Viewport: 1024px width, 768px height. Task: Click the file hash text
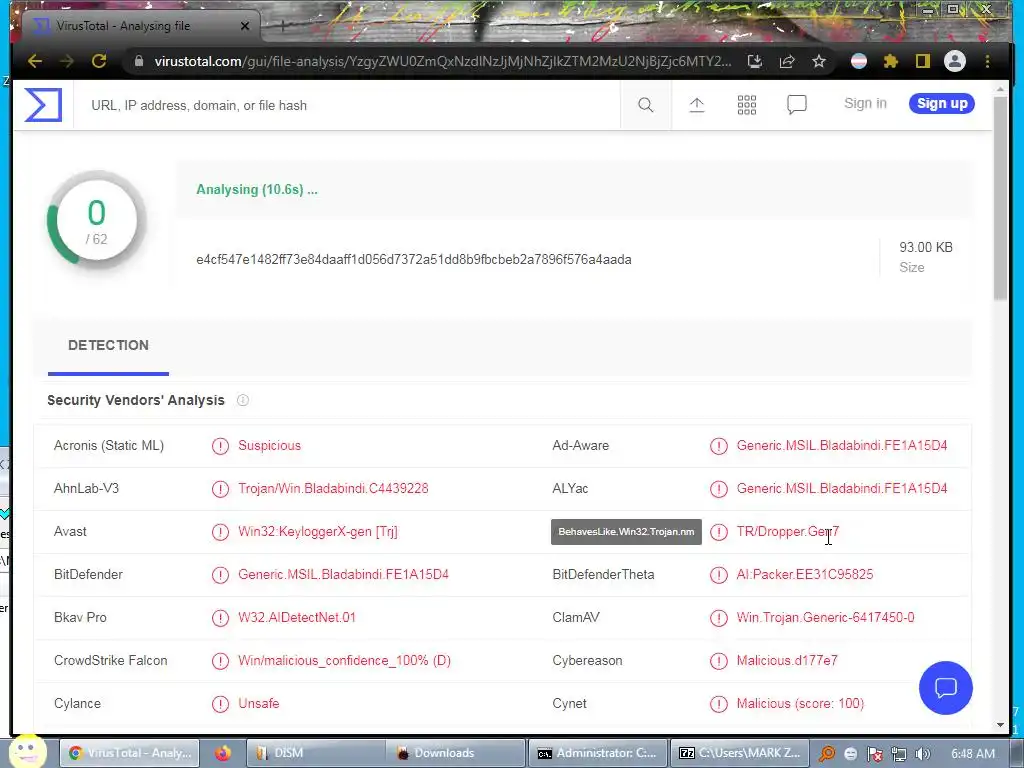pyautogui.click(x=413, y=260)
